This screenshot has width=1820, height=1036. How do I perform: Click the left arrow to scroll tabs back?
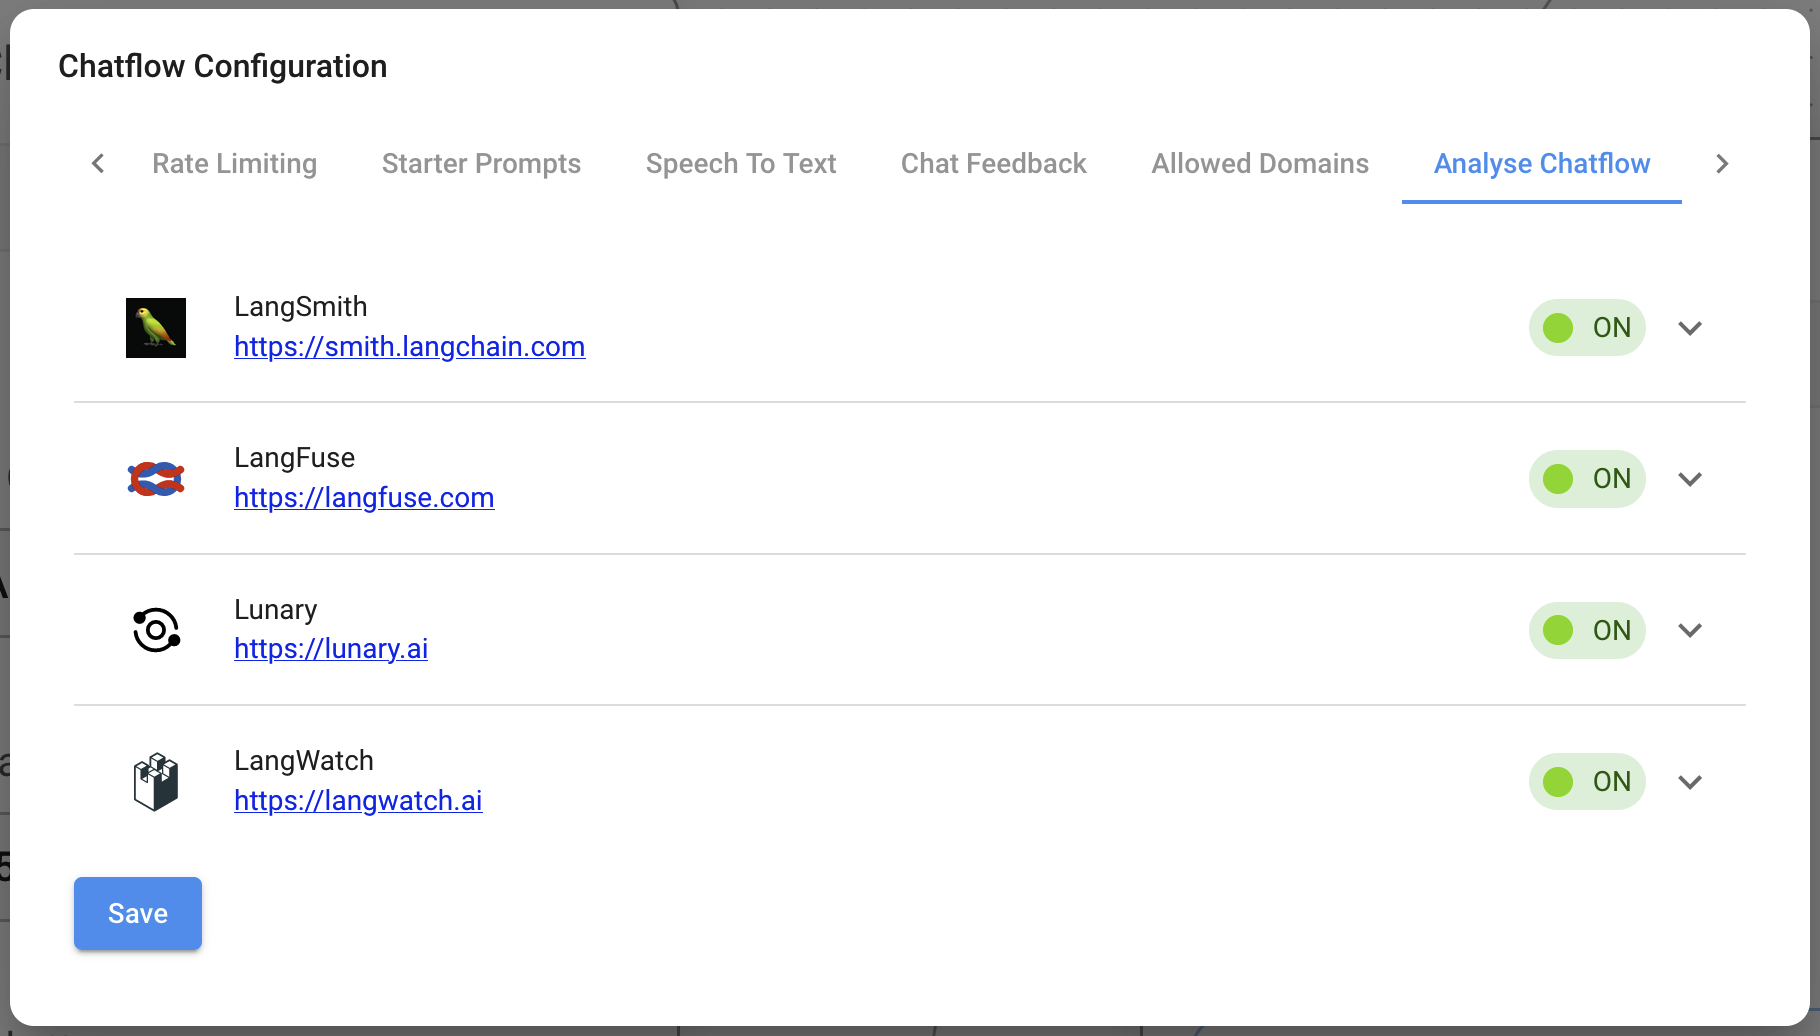pos(97,163)
